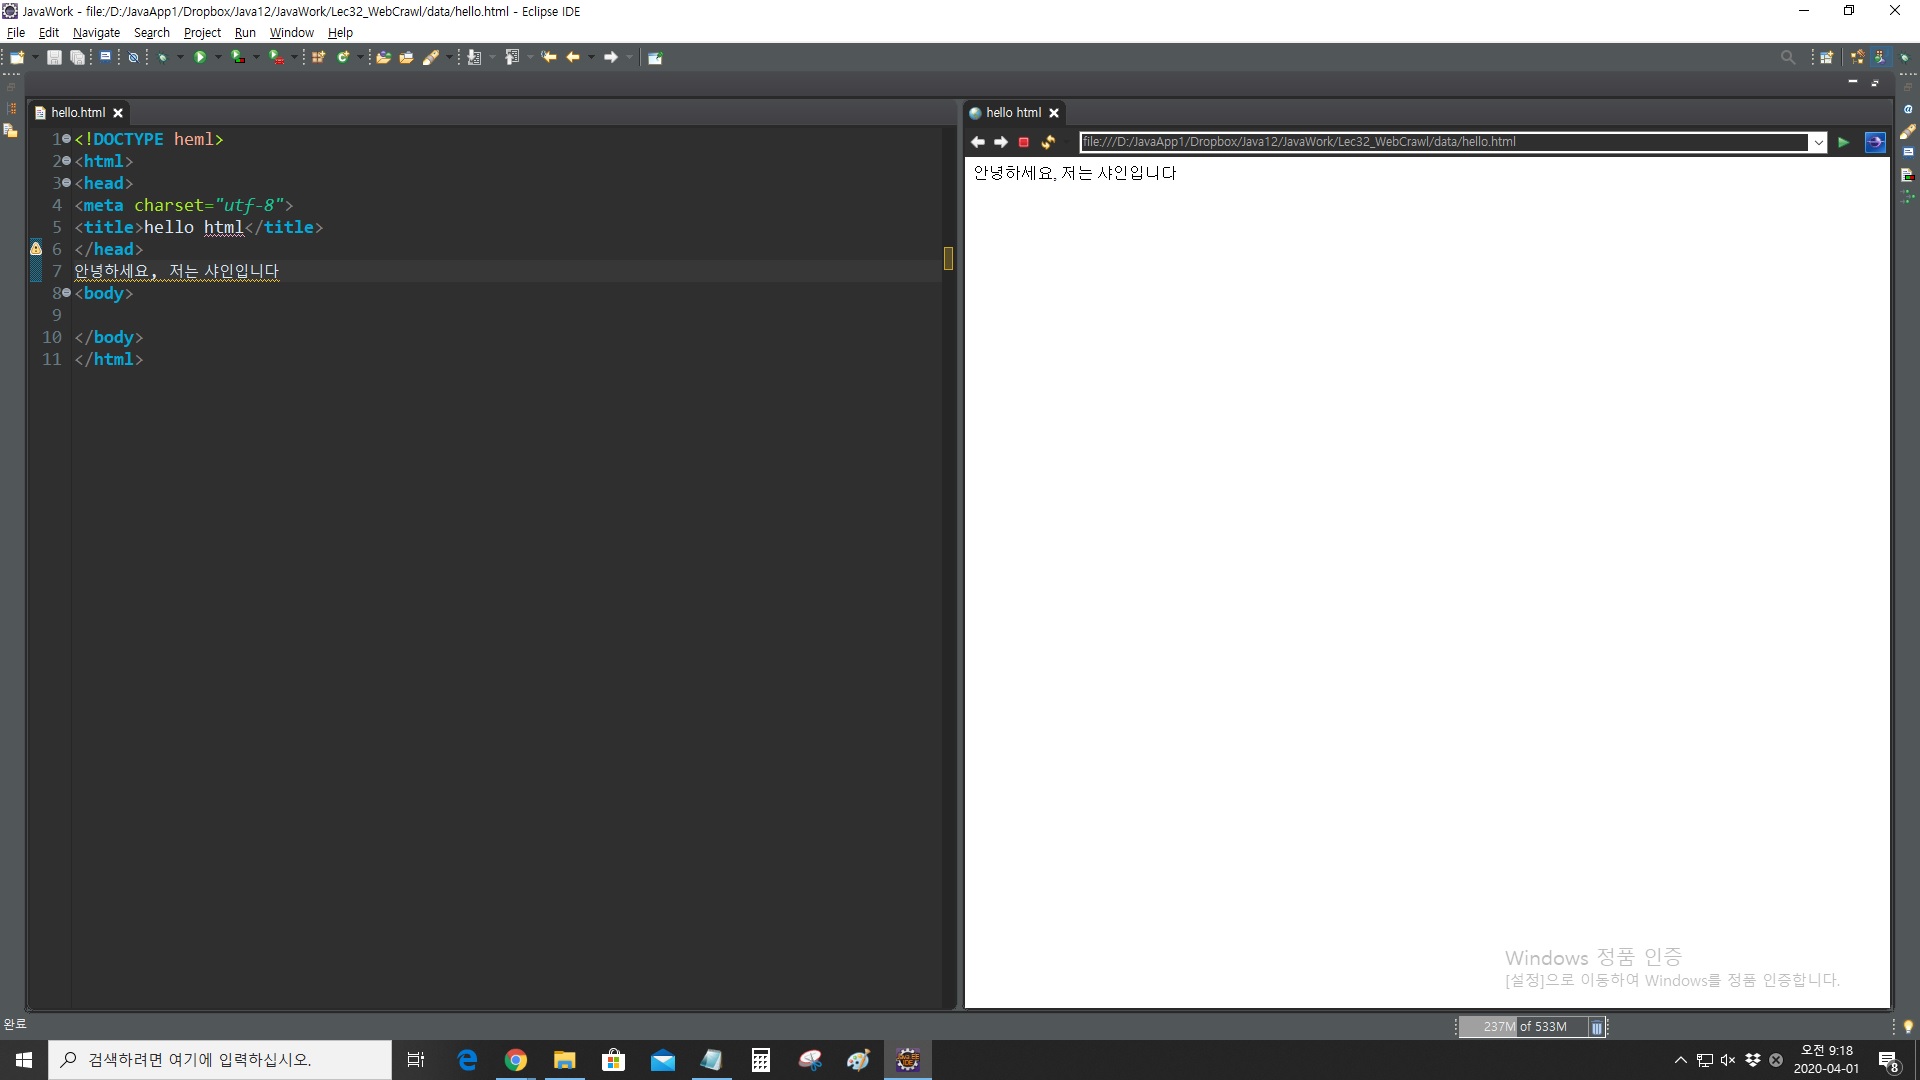The width and height of the screenshot is (1920, 1080).
Task: Open the New wizard dropdown arrow
Action: click(x=35, y=57)
